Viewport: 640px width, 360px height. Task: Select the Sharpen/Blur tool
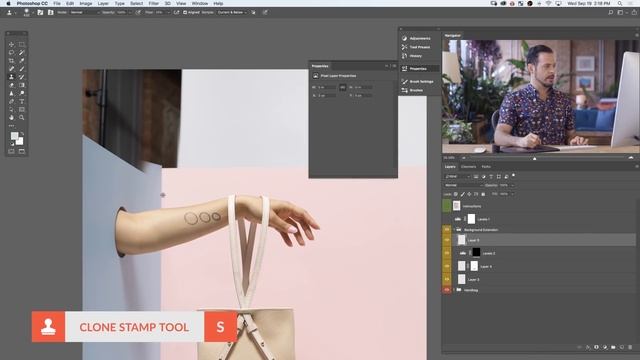pyautogui.click(x=11, y=93)
